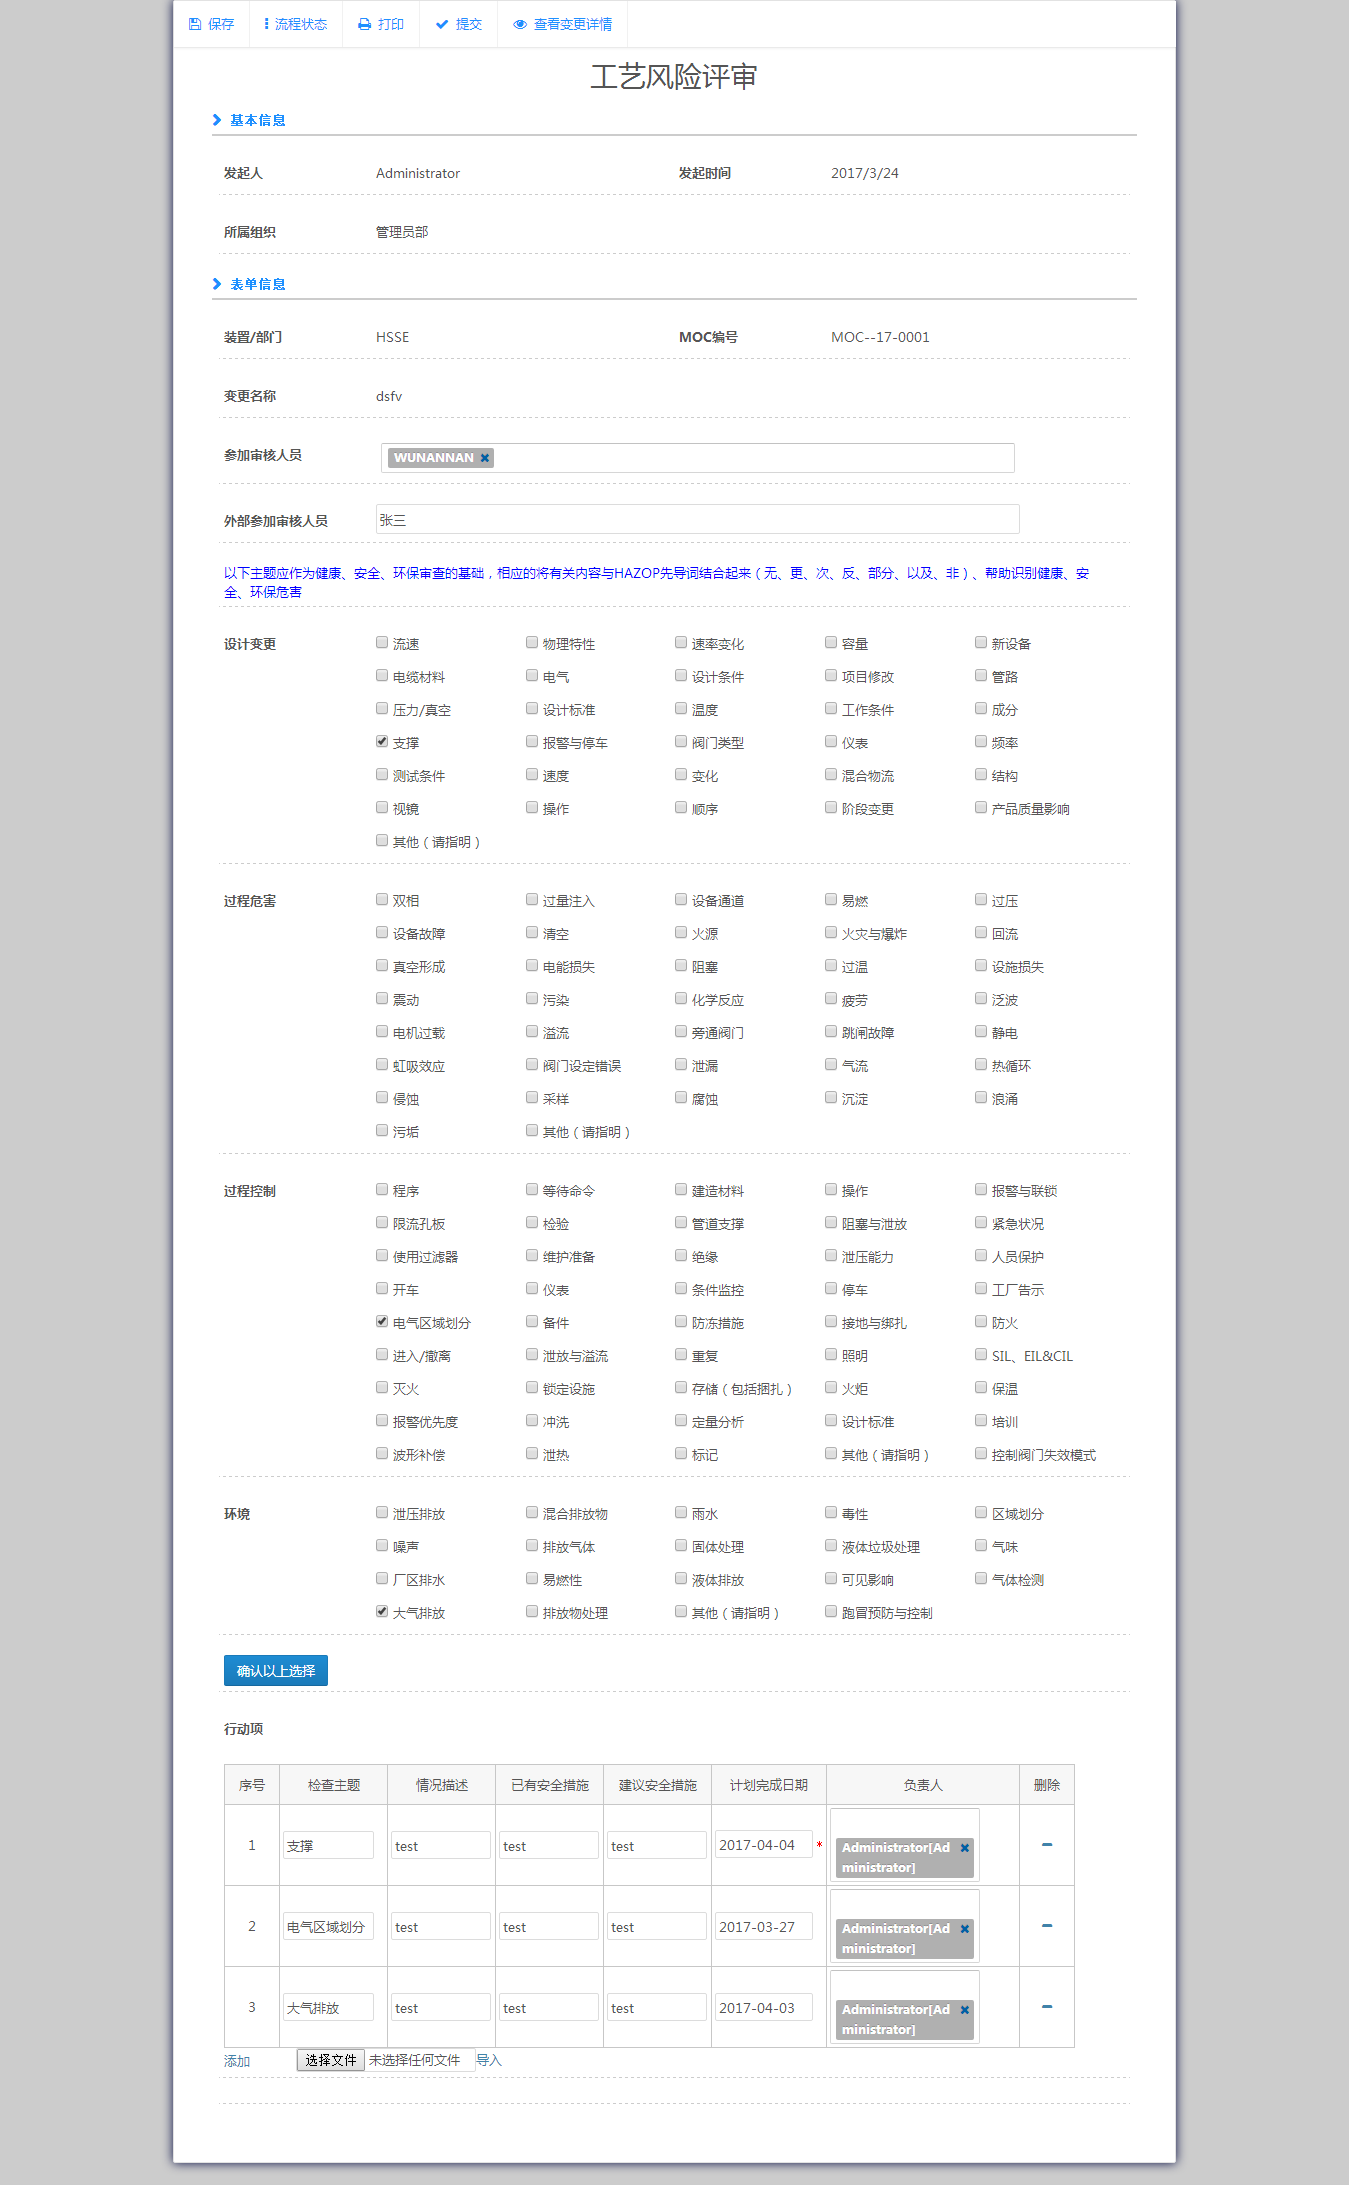The width and height of the screenshot is (1349, 2185).
Task: Check 其他（请指明）under 设计变更
Action: (x=382, y=840)
